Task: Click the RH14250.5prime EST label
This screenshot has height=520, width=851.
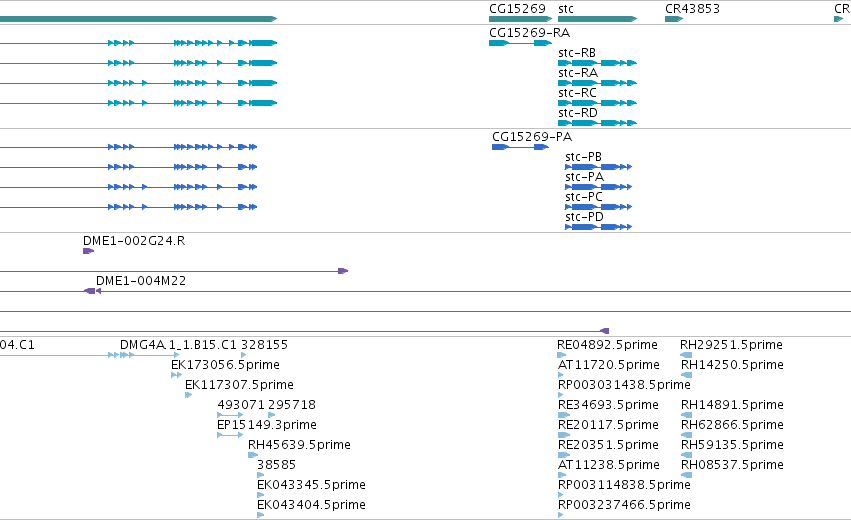Action: 732,365
